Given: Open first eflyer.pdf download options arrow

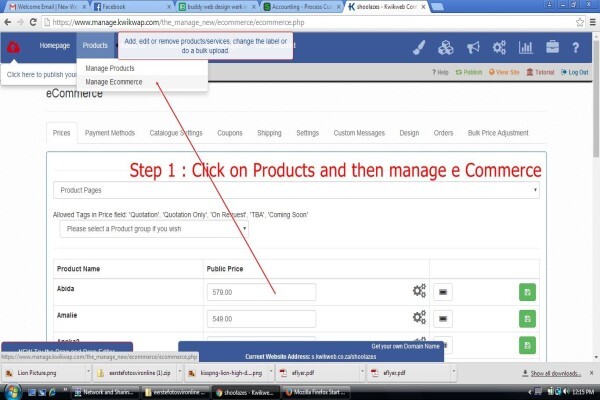Looking at the screenshot, I should coord(362,372).
